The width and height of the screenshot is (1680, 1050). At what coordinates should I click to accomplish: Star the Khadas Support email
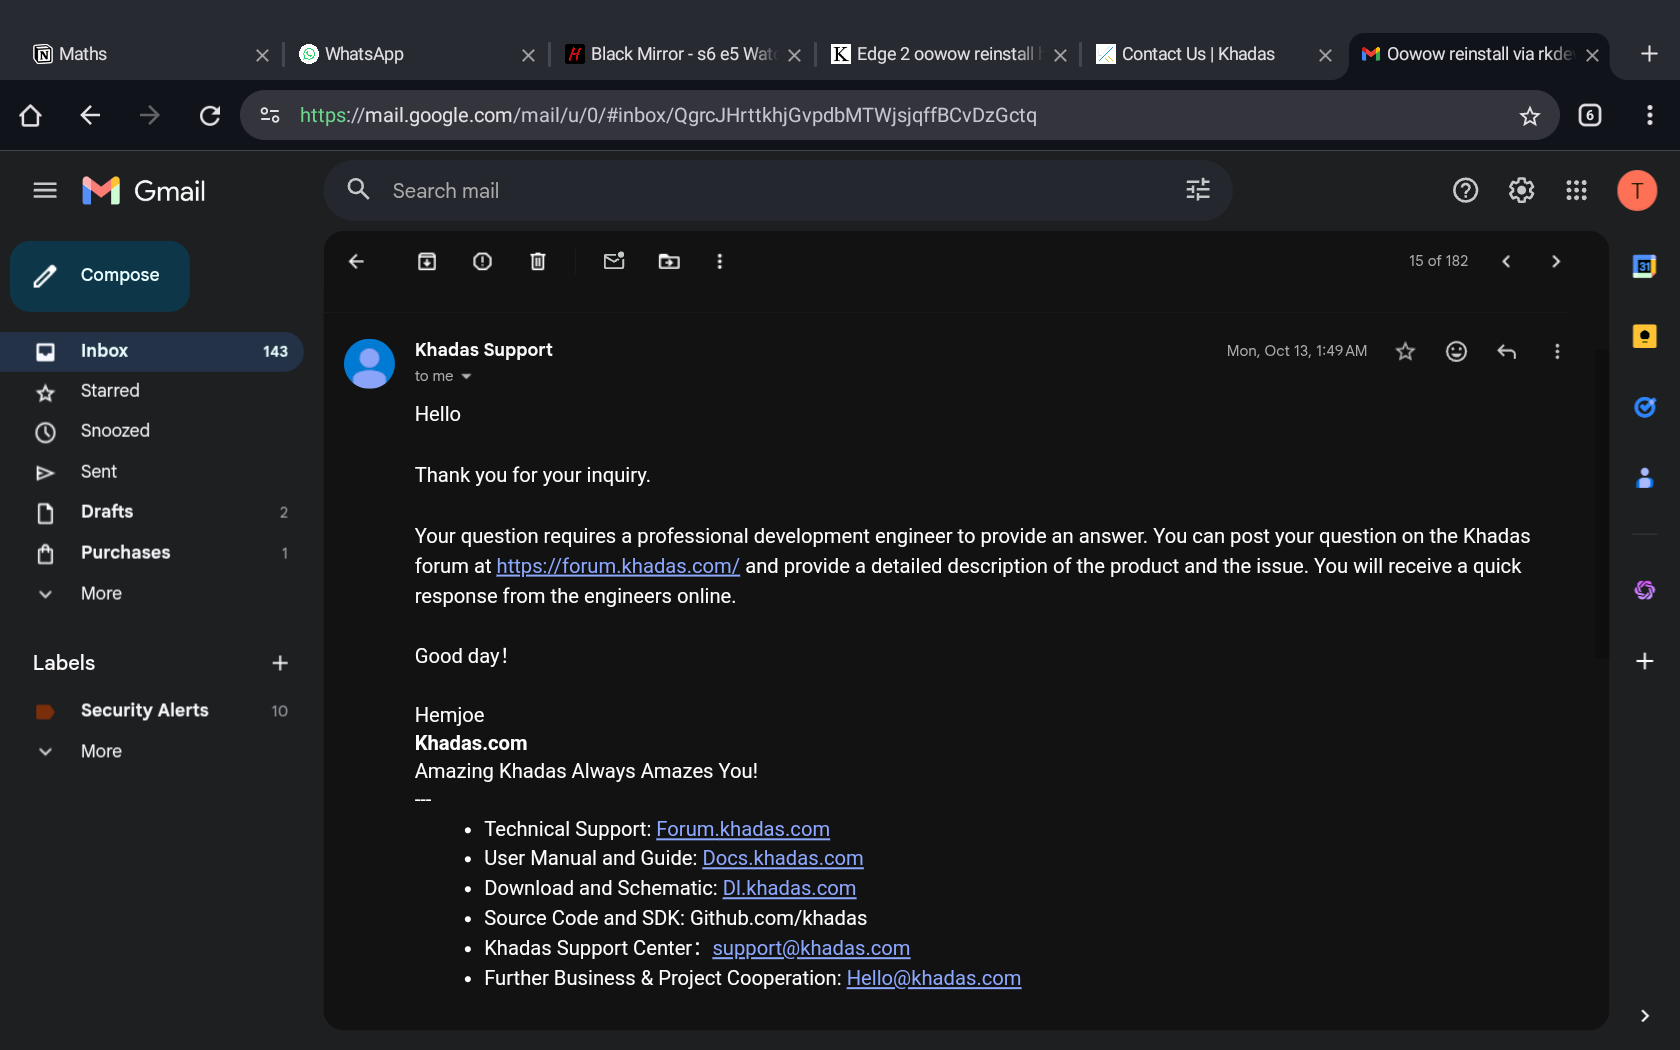(x=1405, y=351)
